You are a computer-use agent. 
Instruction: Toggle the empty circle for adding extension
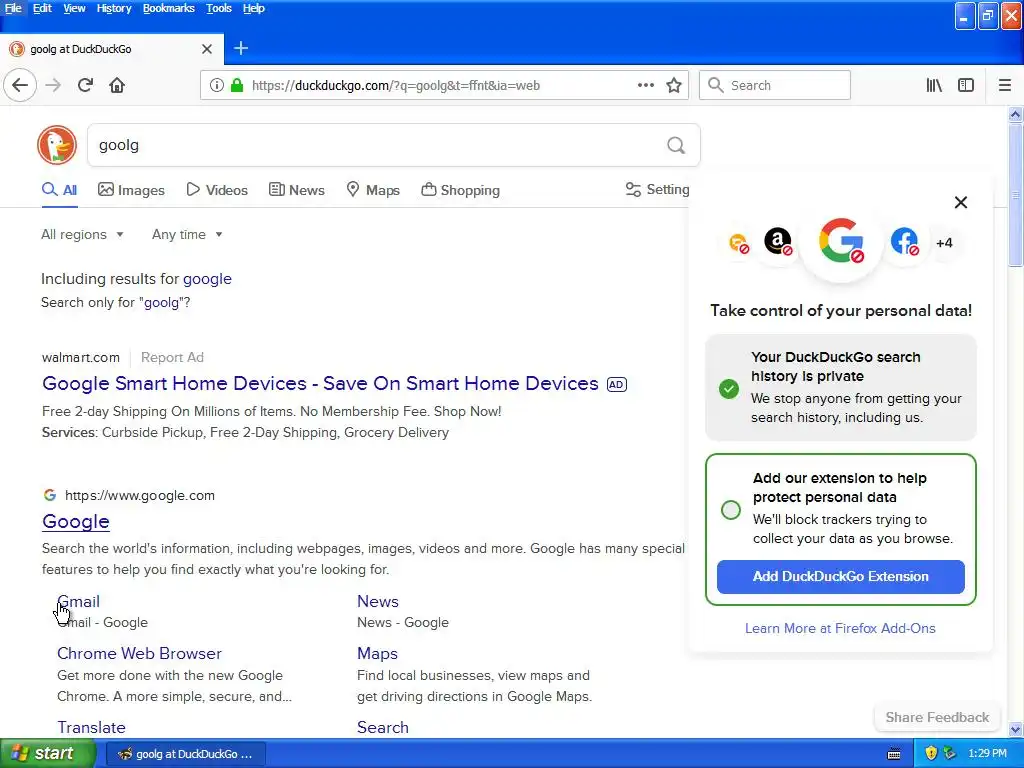731,510
